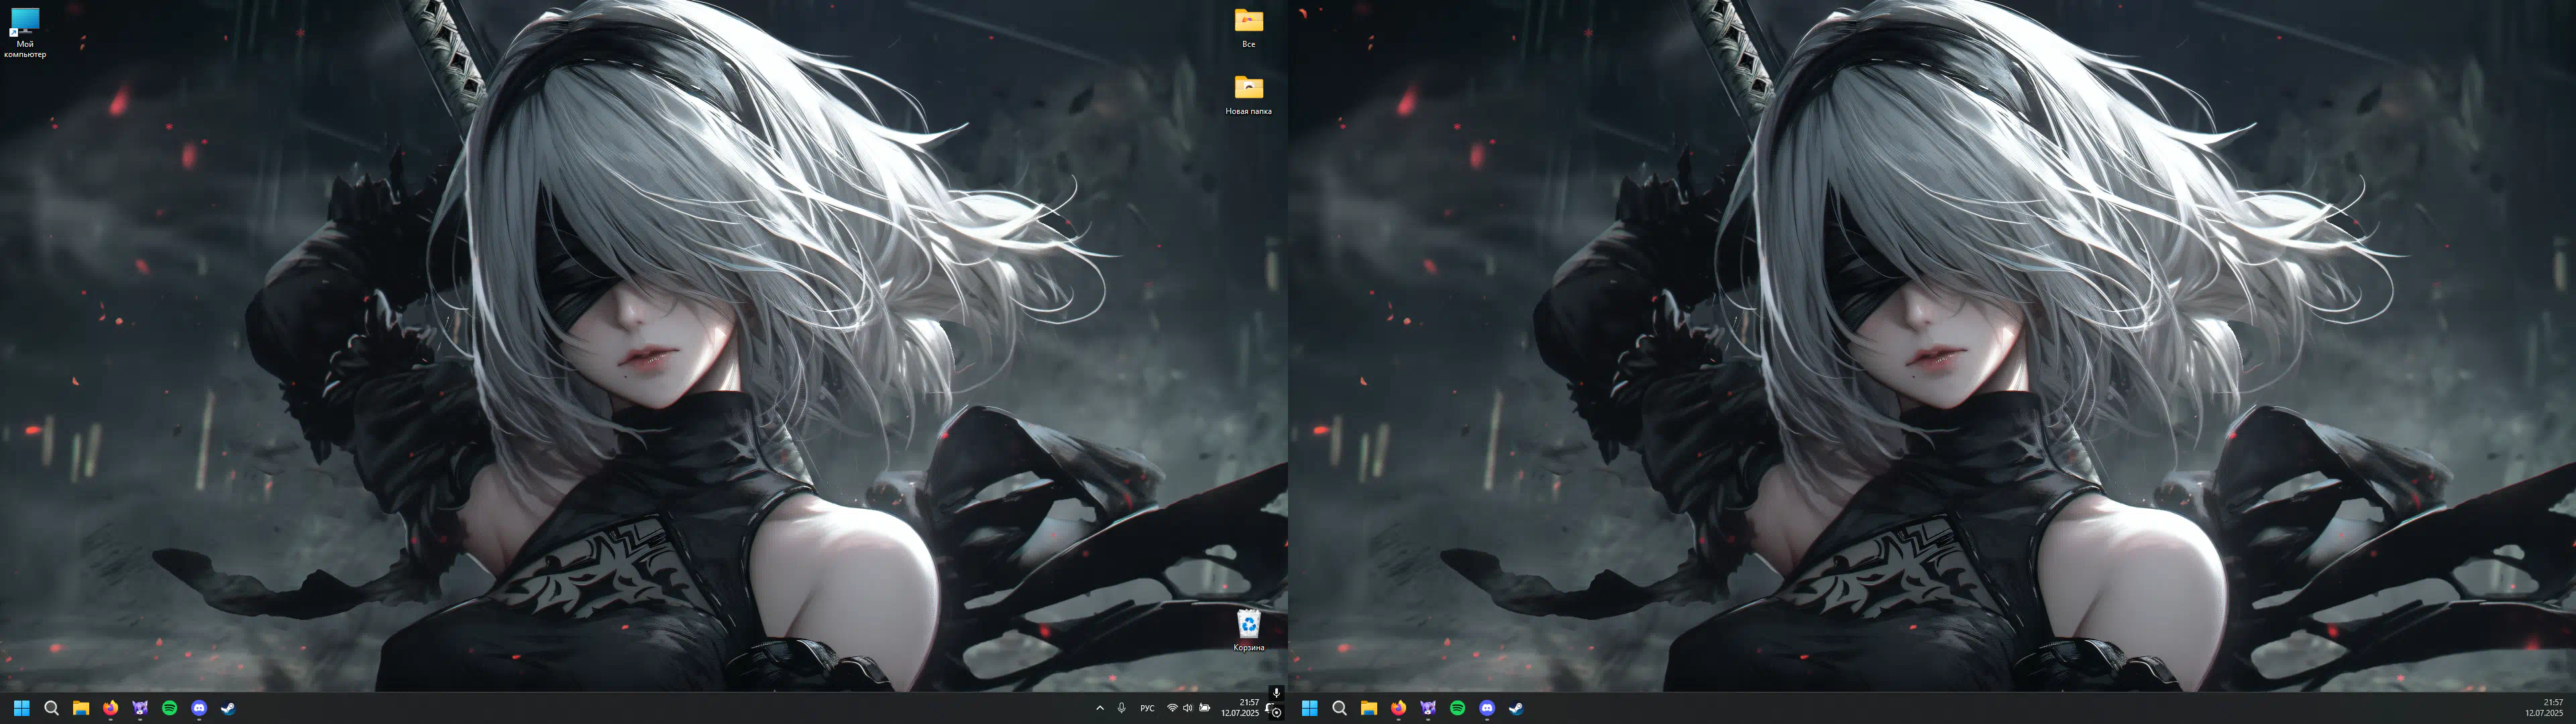
Task: Select the Новая папка desktop folder
Action: [x=1248, y=95]
